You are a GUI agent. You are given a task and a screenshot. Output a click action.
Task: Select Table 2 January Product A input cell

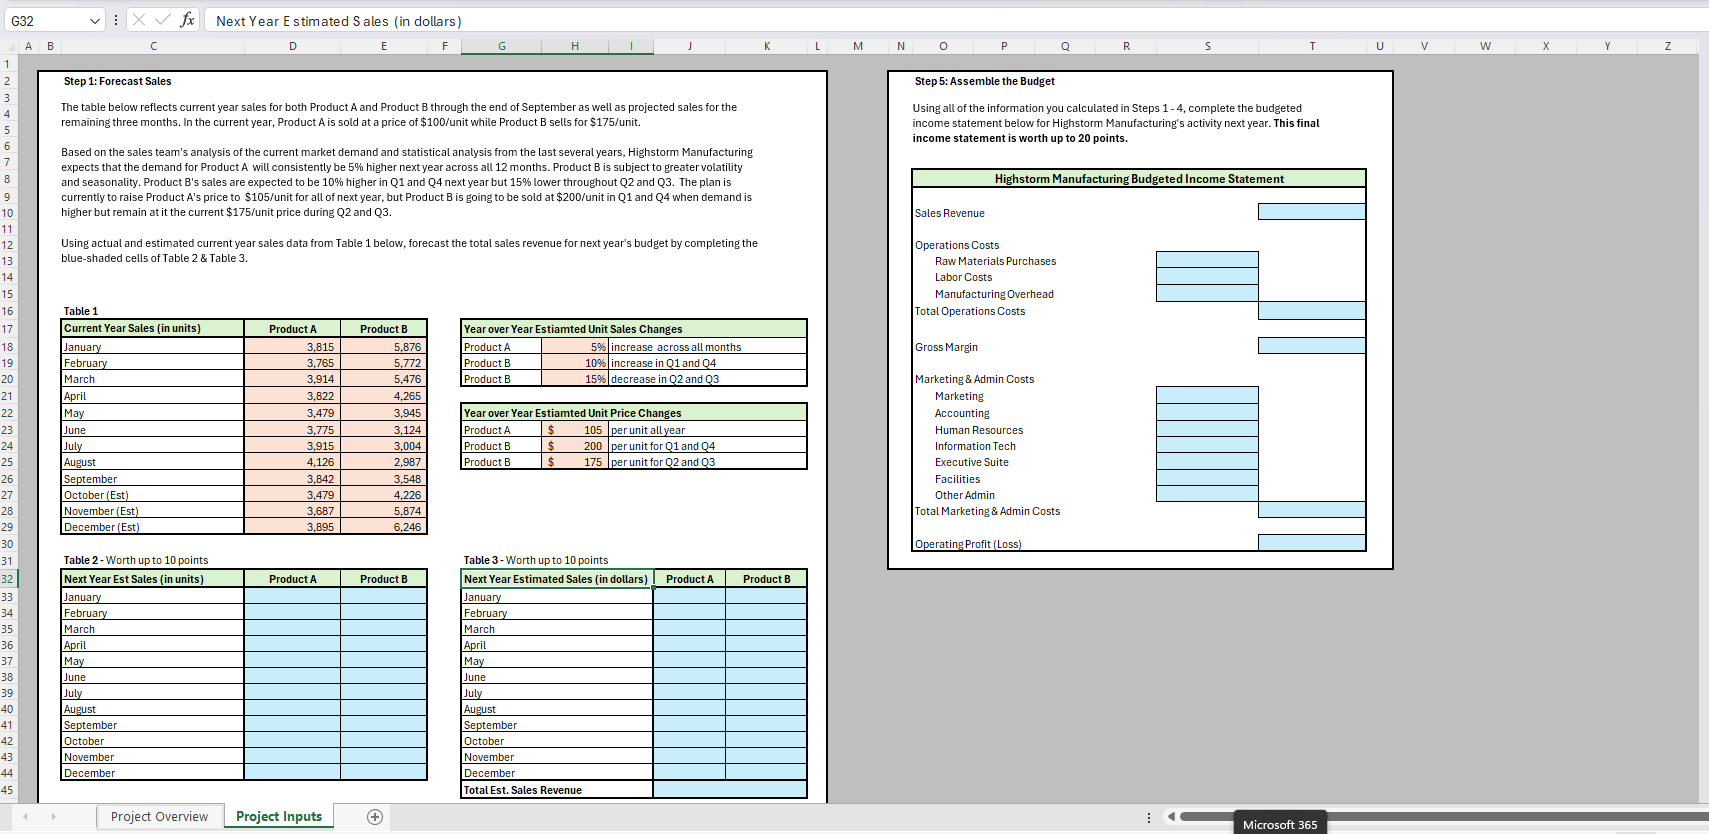coord(292,596)
